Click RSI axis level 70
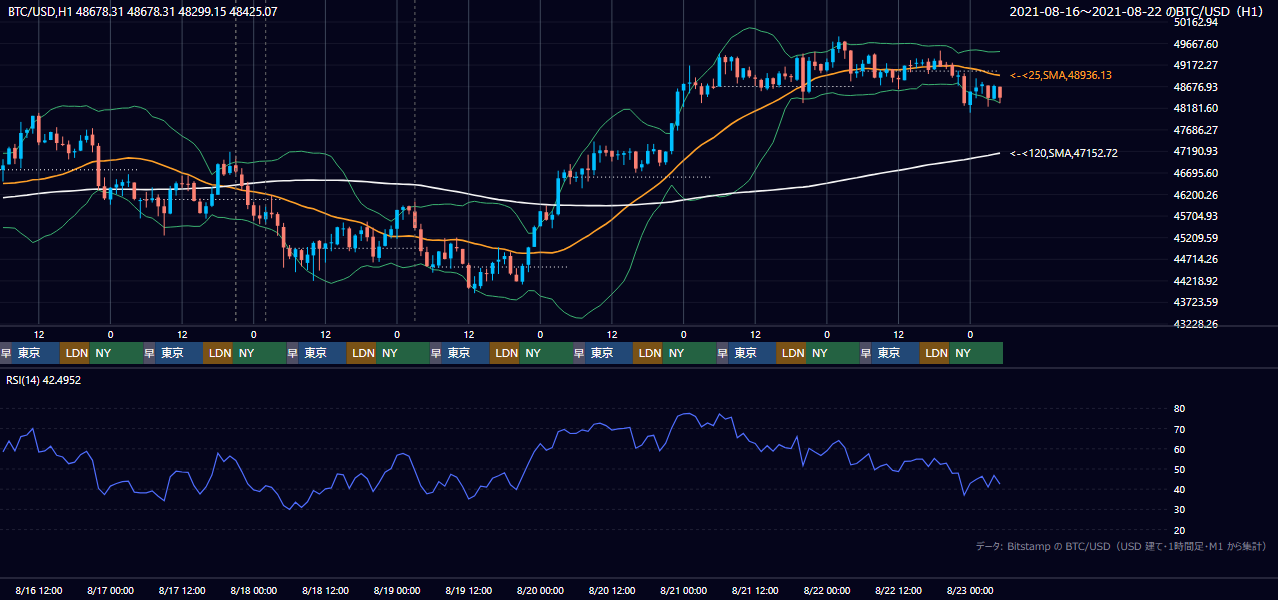This screenshot has height=600, width=1278. pos(1179,429)
